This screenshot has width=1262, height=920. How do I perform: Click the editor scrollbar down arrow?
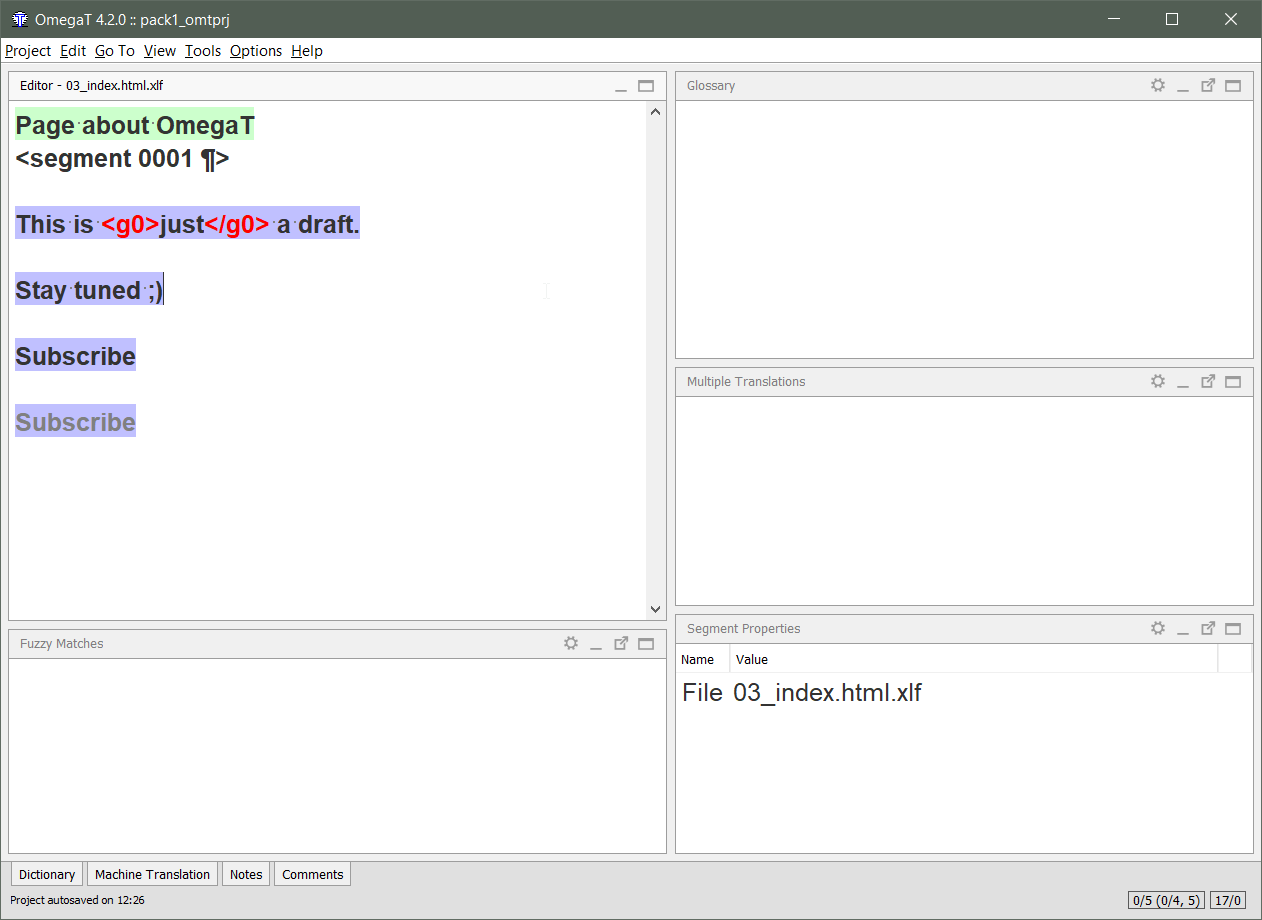[x=656, y=609]
